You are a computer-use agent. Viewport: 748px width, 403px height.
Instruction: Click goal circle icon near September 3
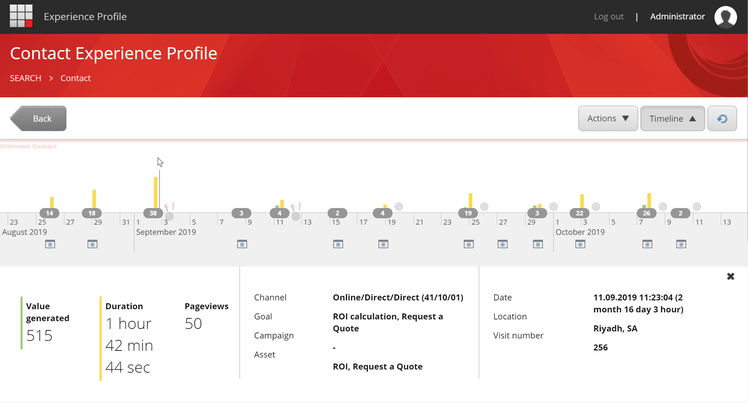point(169,217)
